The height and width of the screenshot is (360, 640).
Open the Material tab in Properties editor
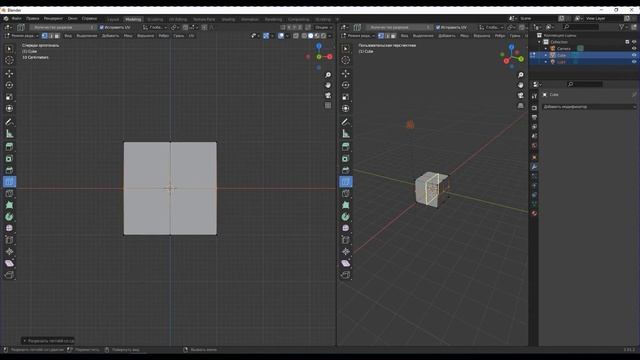point(534,213)
